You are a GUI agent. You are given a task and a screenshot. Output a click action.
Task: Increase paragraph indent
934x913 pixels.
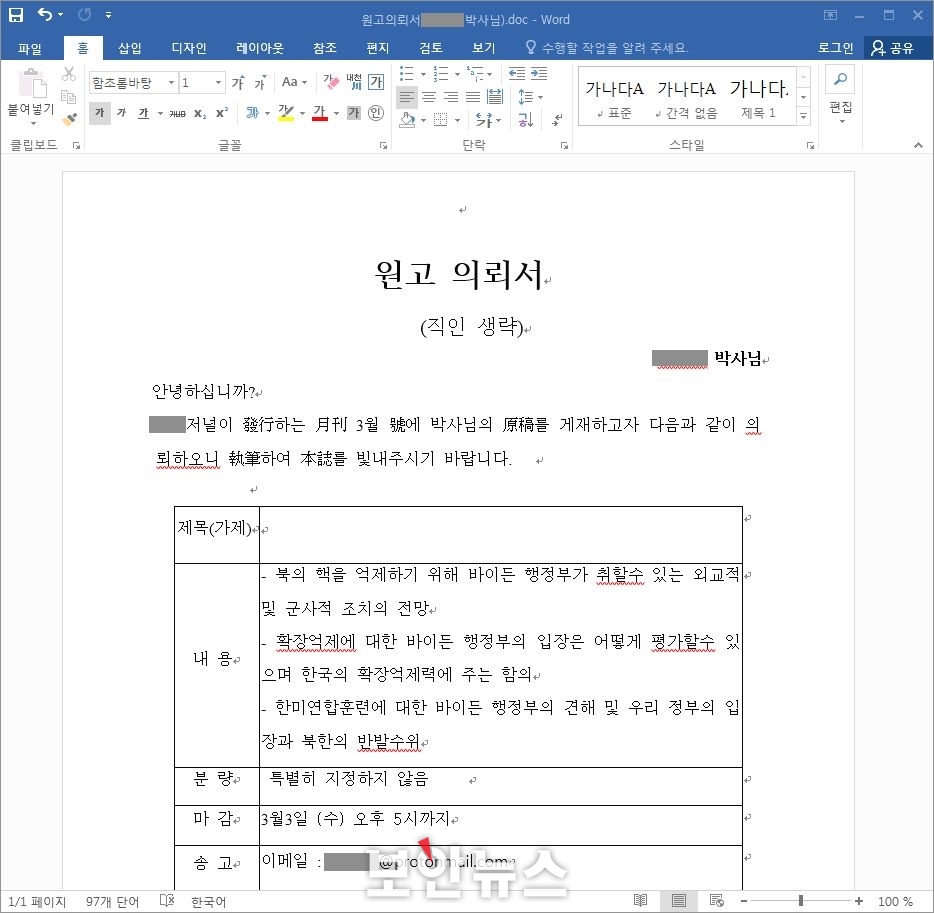click(x=538, y=73)
